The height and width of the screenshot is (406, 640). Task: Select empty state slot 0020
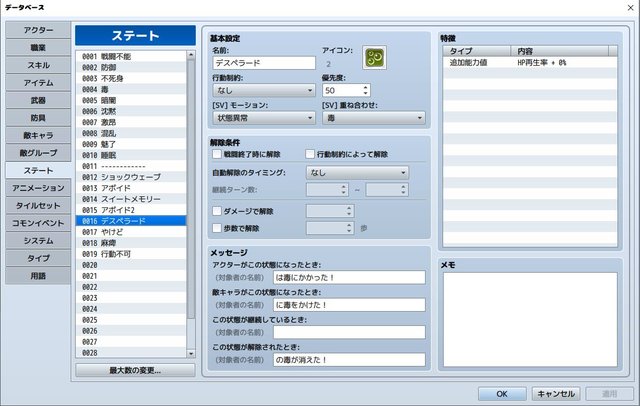(131, 265)
